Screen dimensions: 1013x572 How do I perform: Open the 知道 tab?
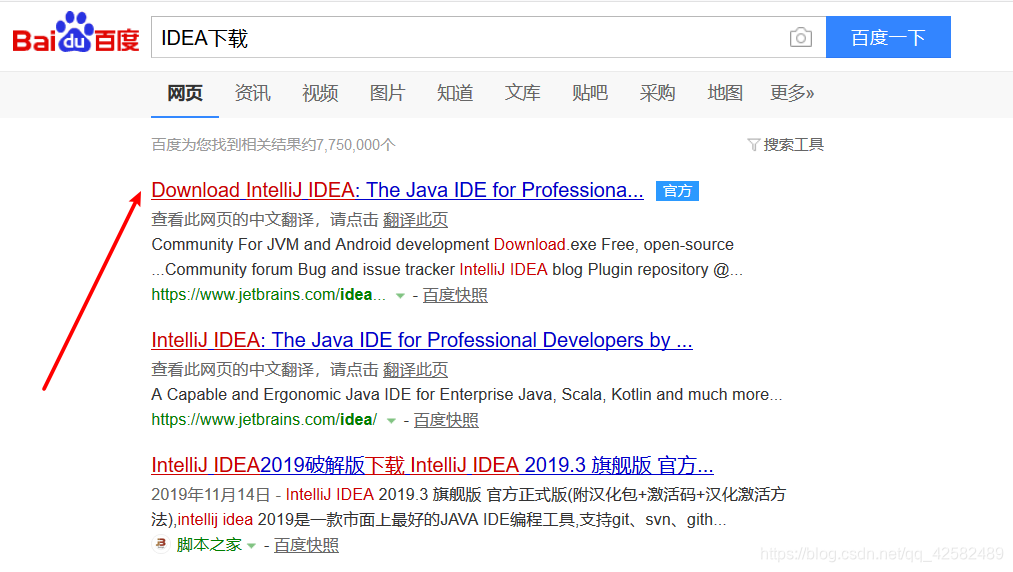(455, 93)
